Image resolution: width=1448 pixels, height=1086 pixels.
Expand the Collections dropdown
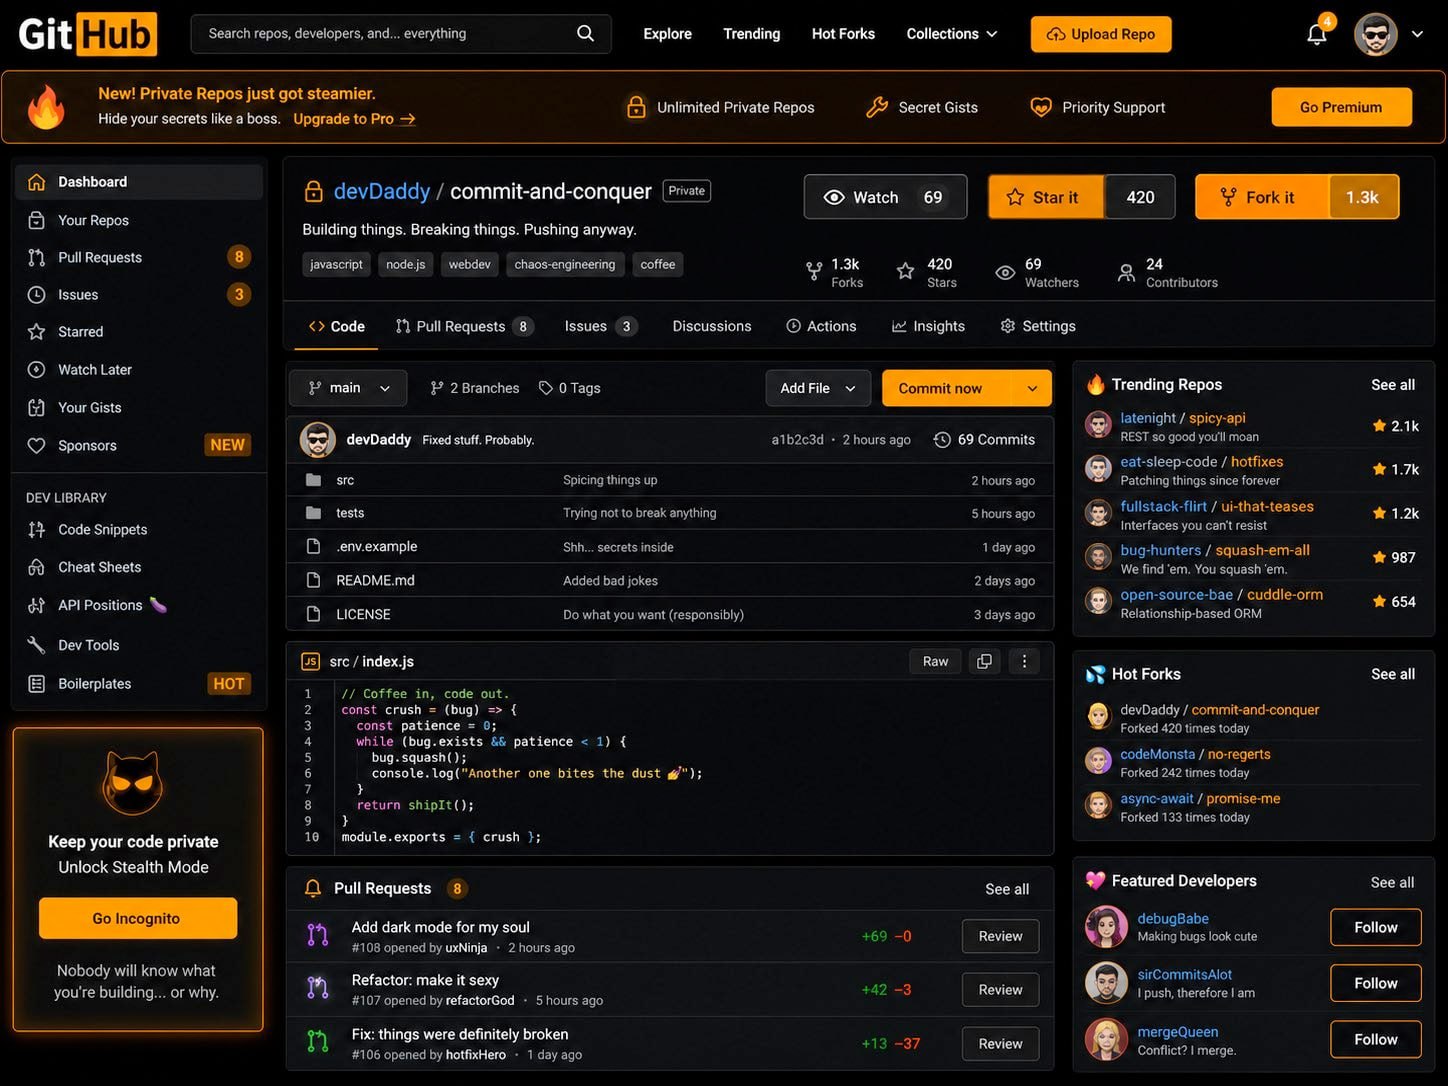952,34
